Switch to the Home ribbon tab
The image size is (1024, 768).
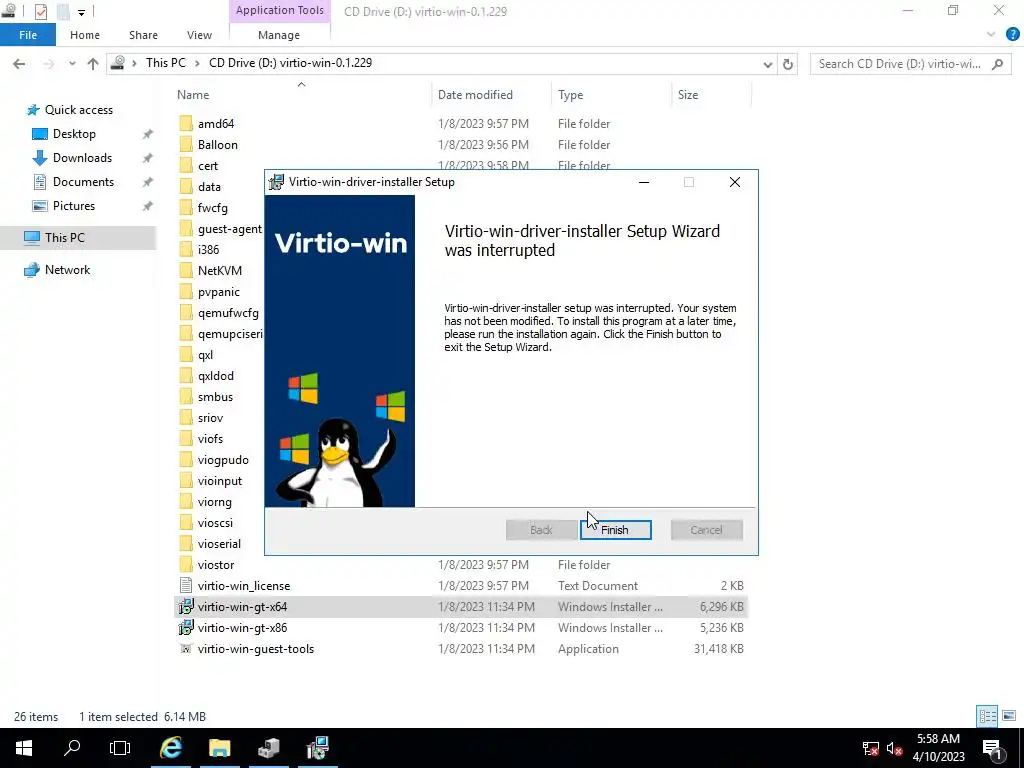click(85, 35)
